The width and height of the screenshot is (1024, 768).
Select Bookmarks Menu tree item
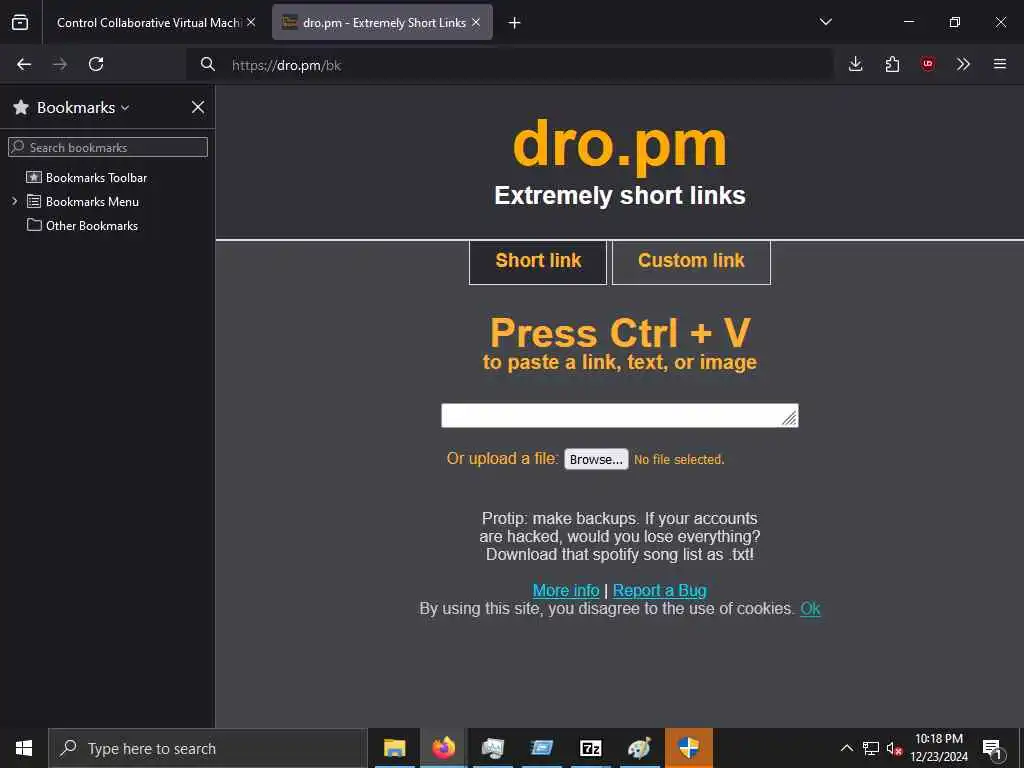(92, 202)
